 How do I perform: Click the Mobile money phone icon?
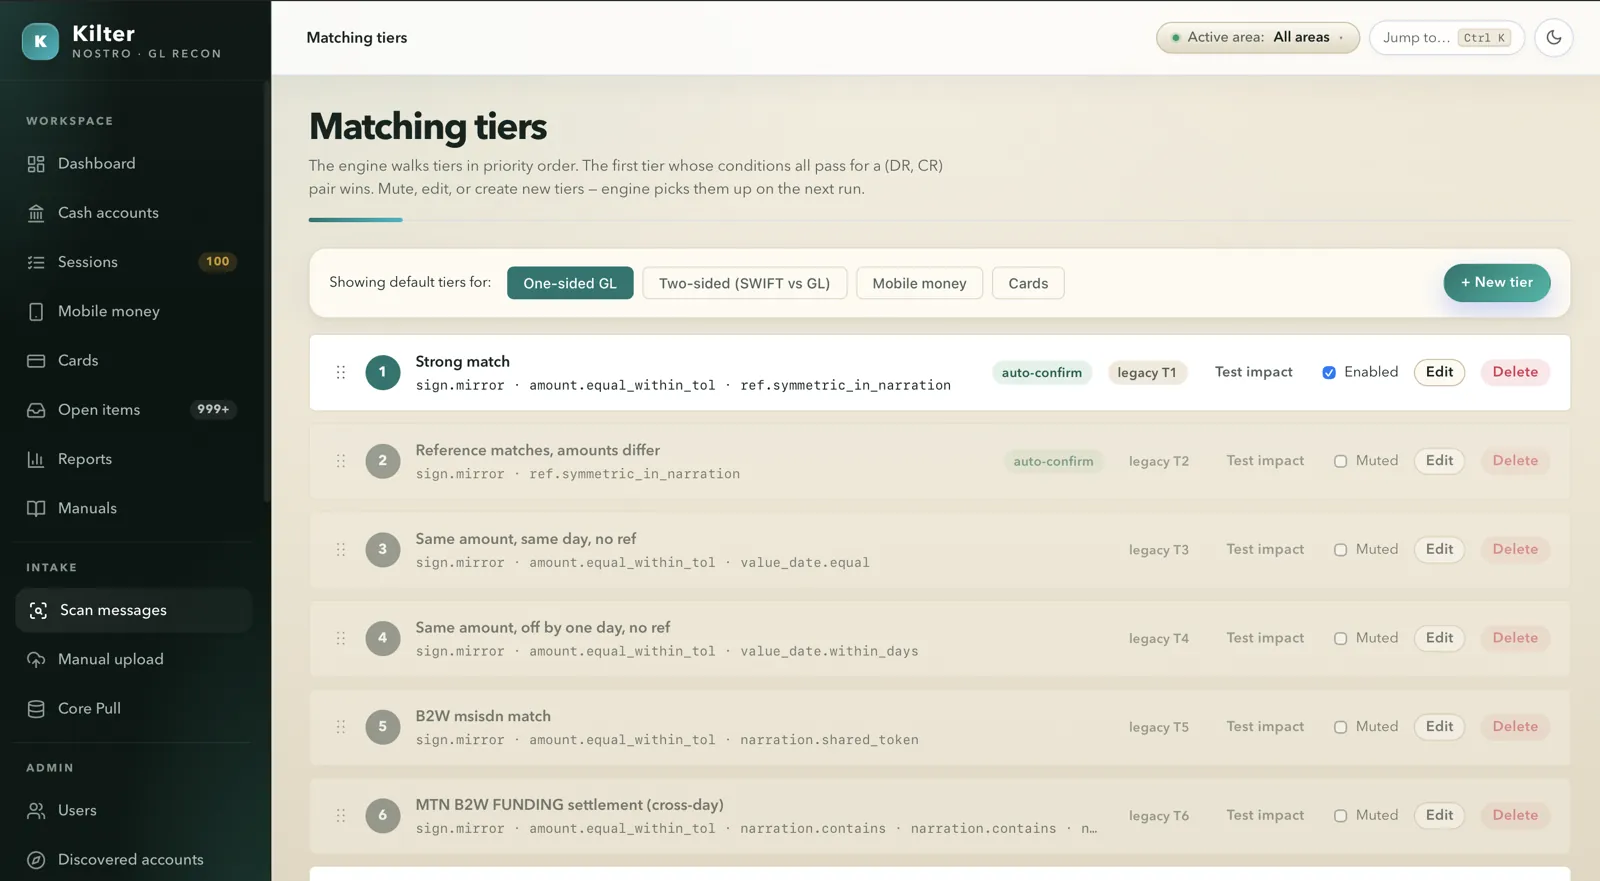click(x=36, y=312)
